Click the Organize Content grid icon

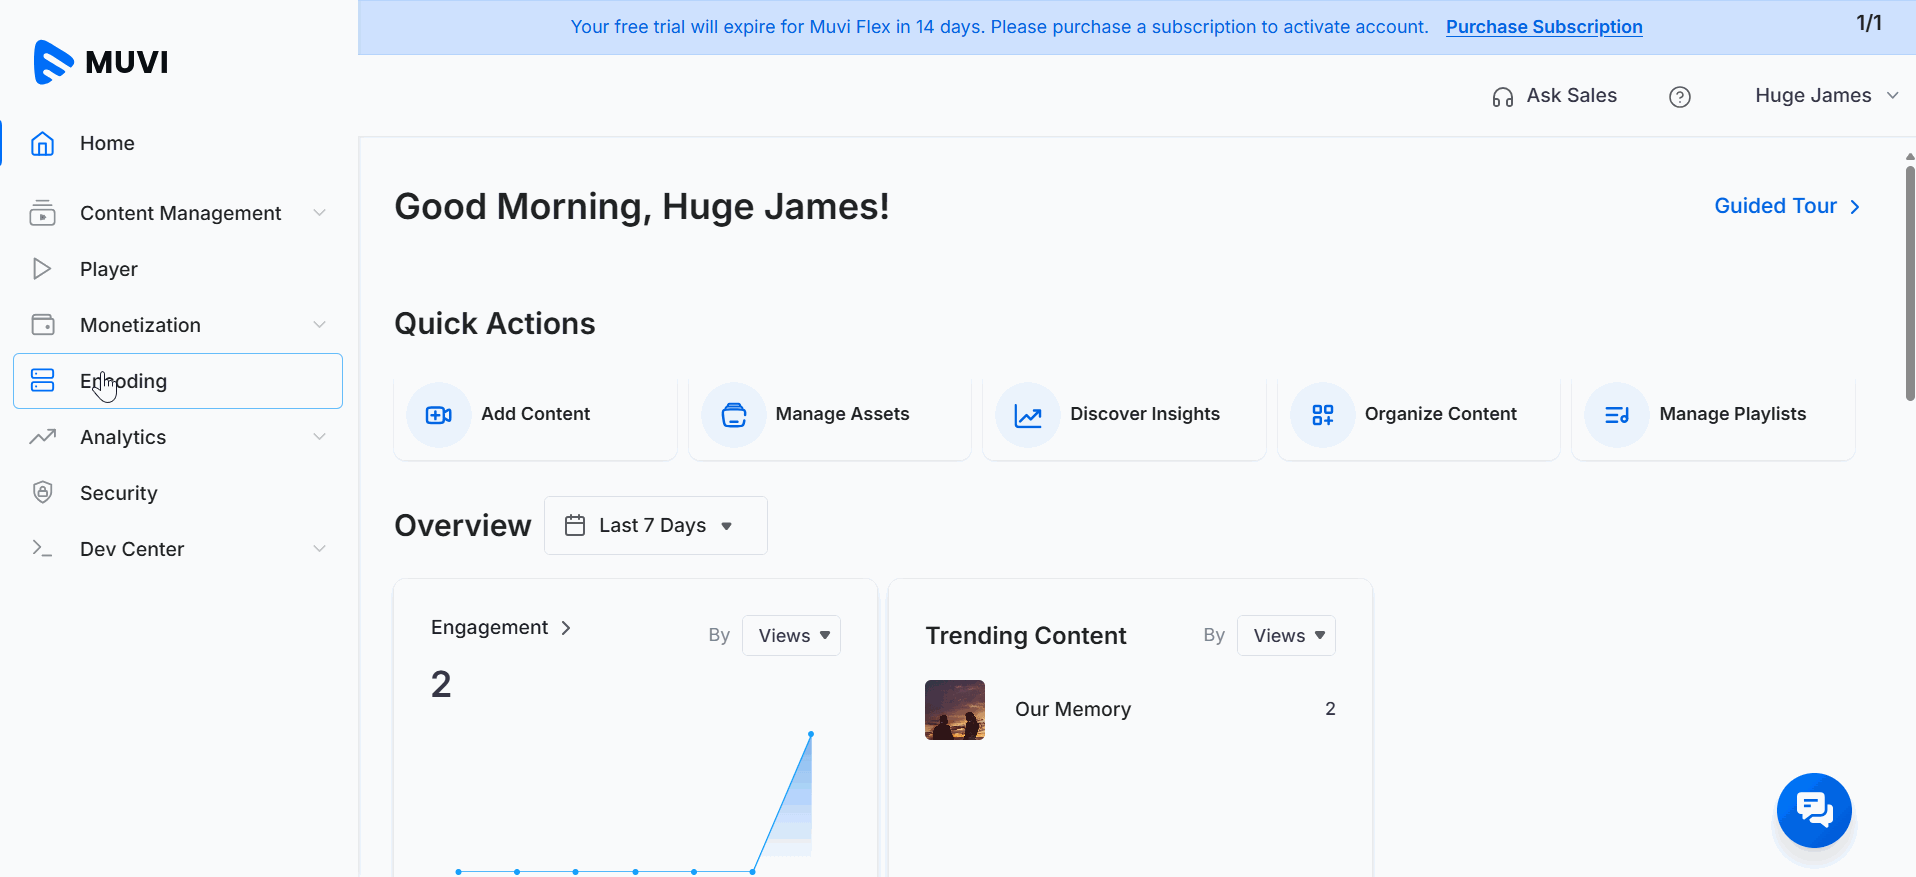1322,415
